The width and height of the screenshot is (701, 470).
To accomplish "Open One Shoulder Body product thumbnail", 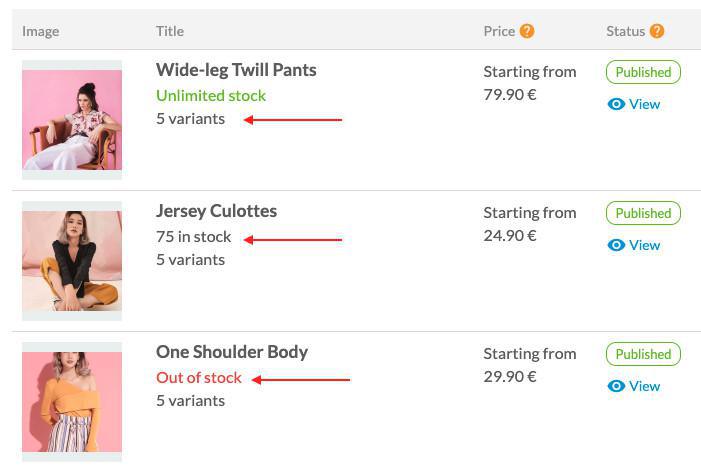I will click(72, 401).
